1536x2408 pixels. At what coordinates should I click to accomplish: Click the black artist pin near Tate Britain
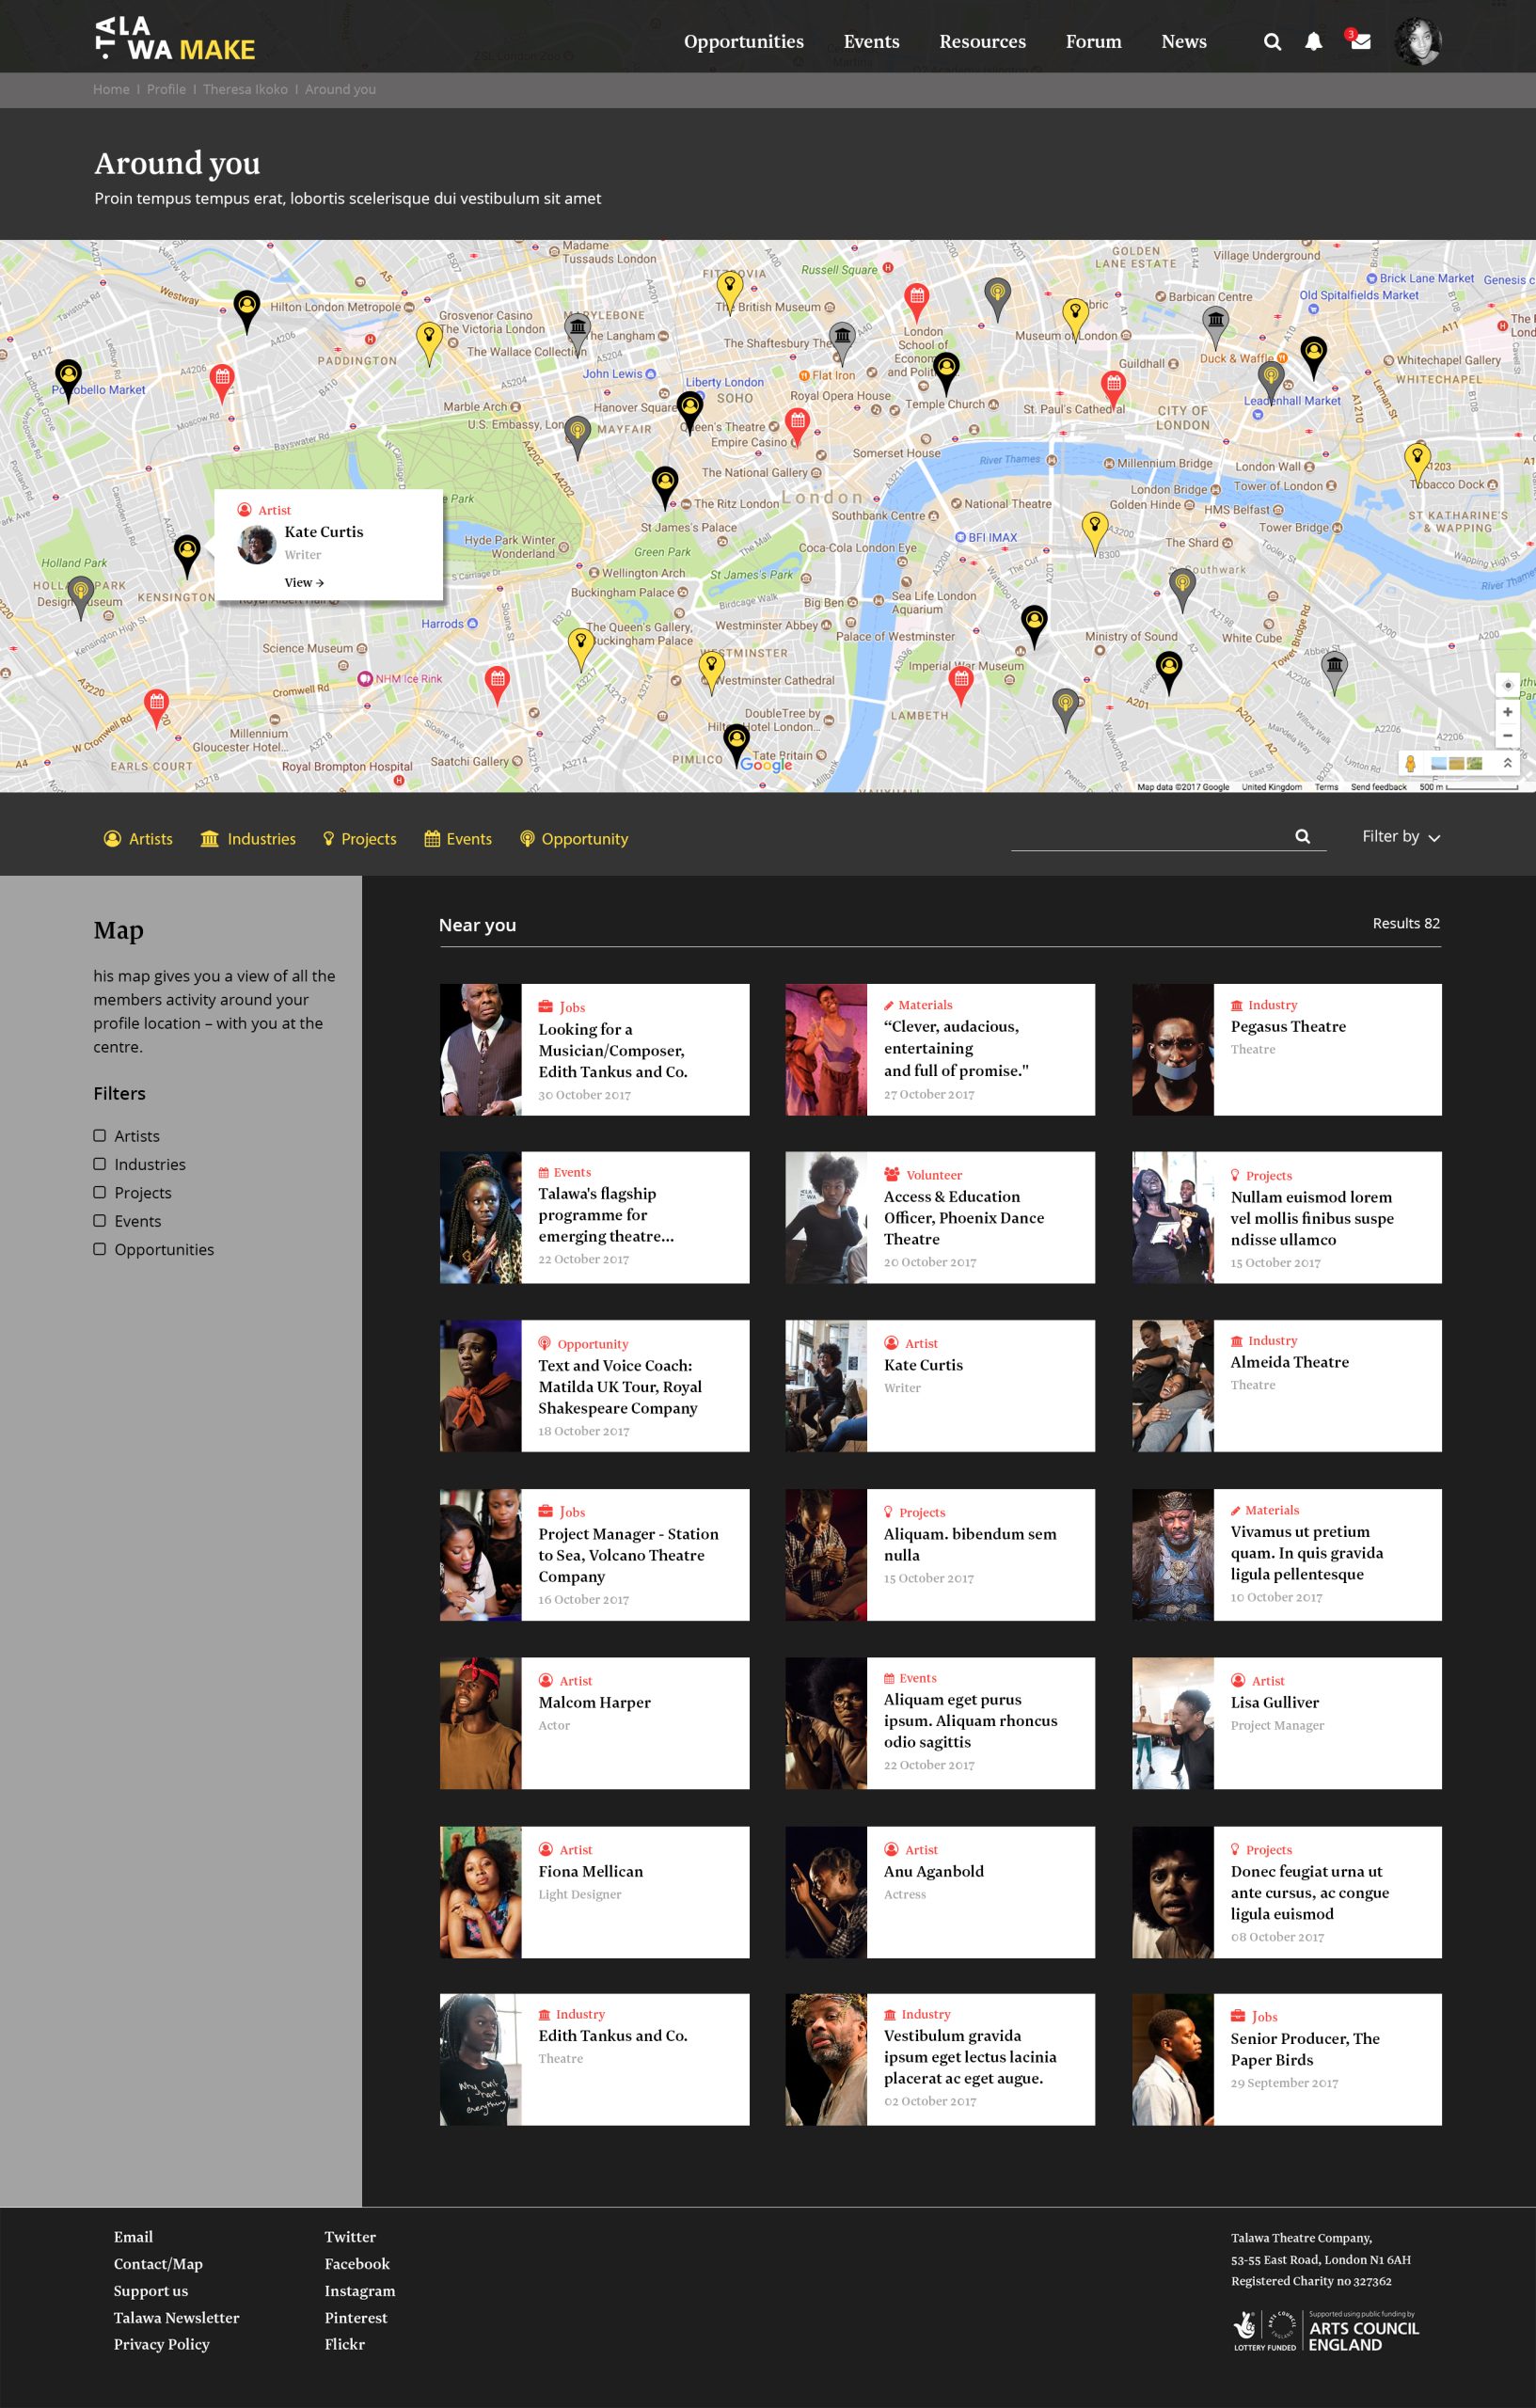point(736,745)
